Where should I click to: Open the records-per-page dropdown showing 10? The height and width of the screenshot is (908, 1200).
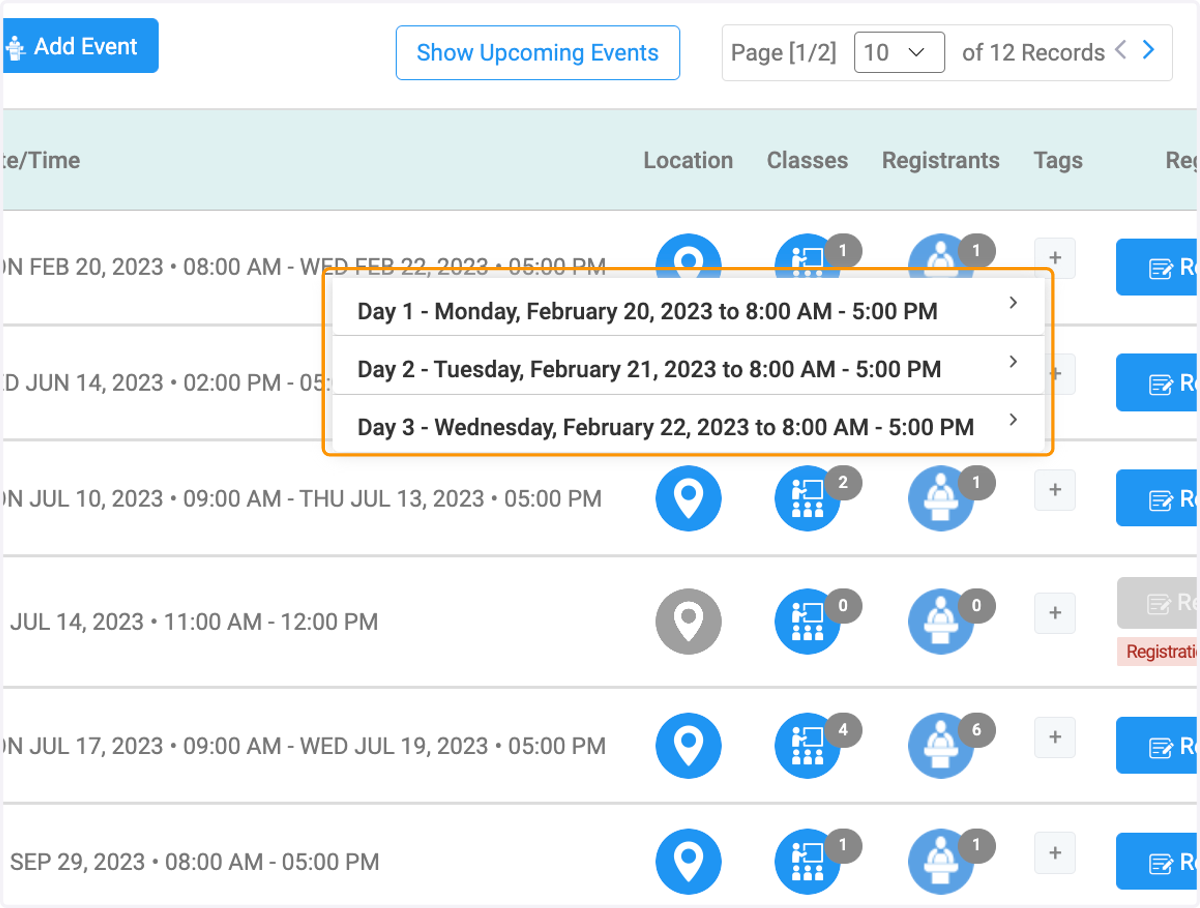(899, 52)
